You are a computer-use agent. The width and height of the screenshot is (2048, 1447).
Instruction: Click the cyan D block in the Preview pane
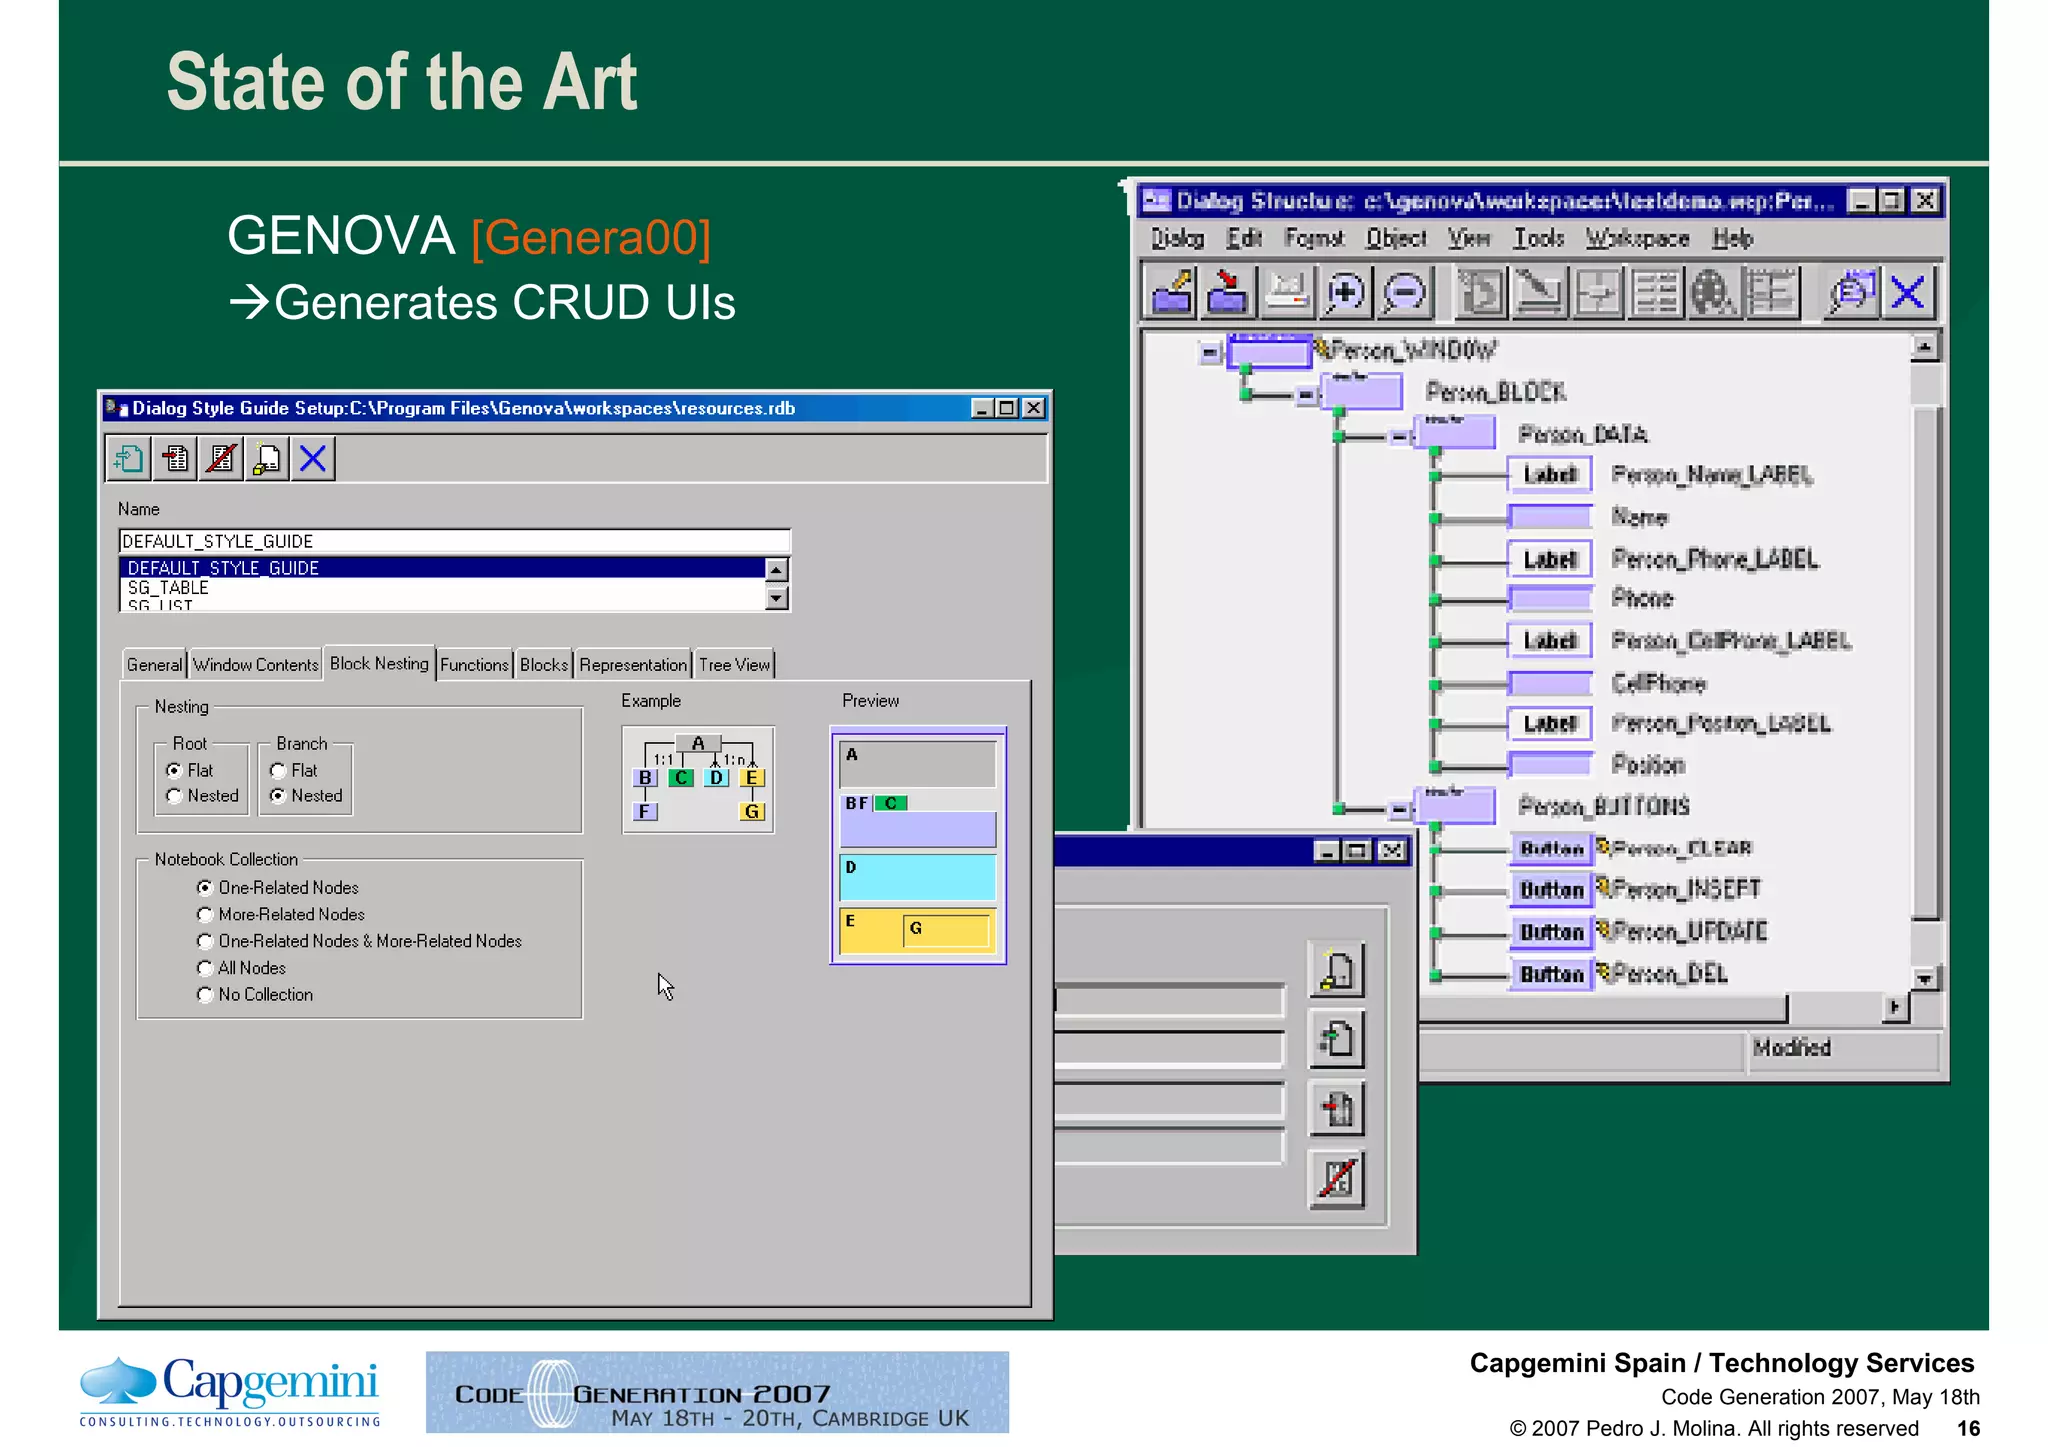[918, 878]
